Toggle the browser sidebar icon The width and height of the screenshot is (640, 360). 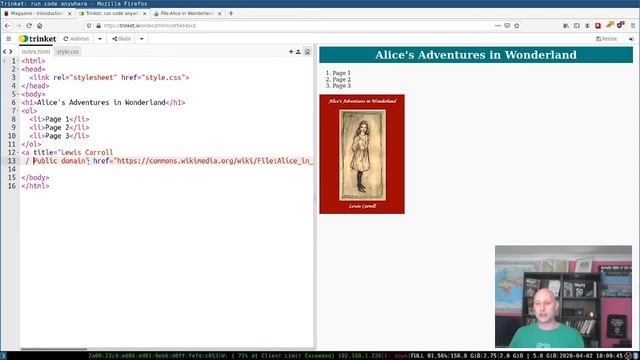click(577, 25)
